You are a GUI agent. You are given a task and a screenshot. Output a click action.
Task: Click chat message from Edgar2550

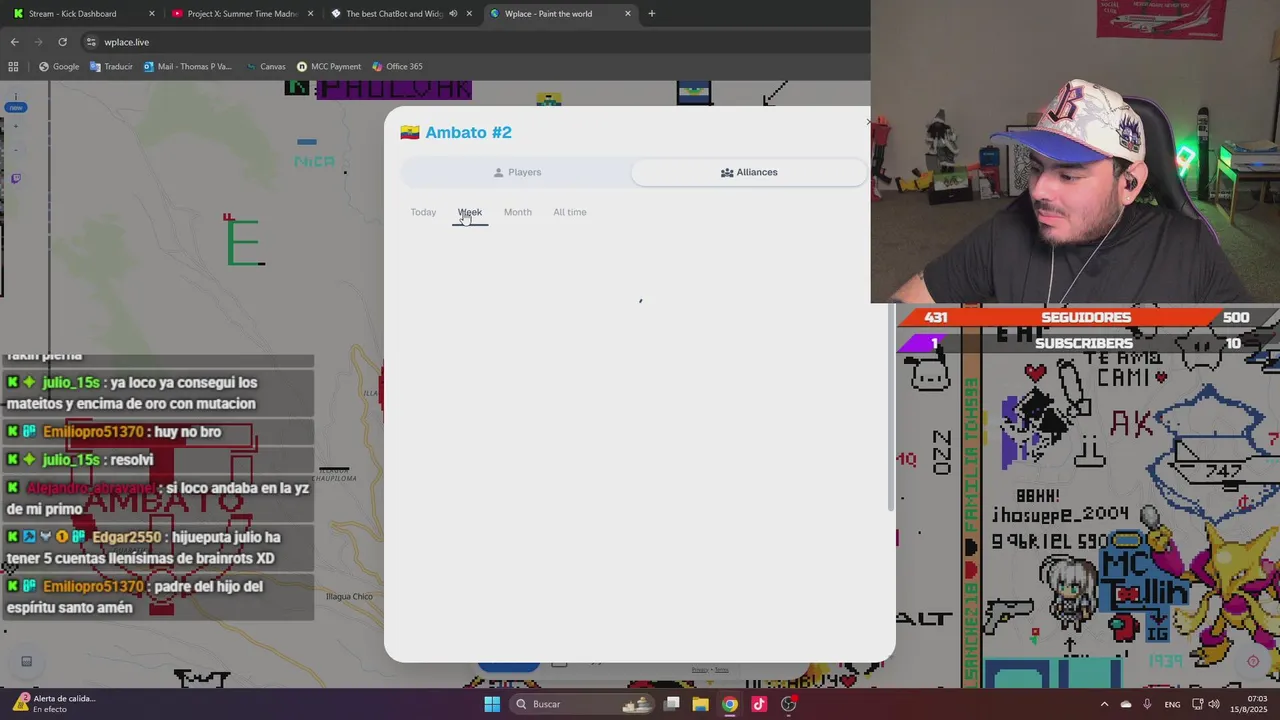click(x=159, y=548)
